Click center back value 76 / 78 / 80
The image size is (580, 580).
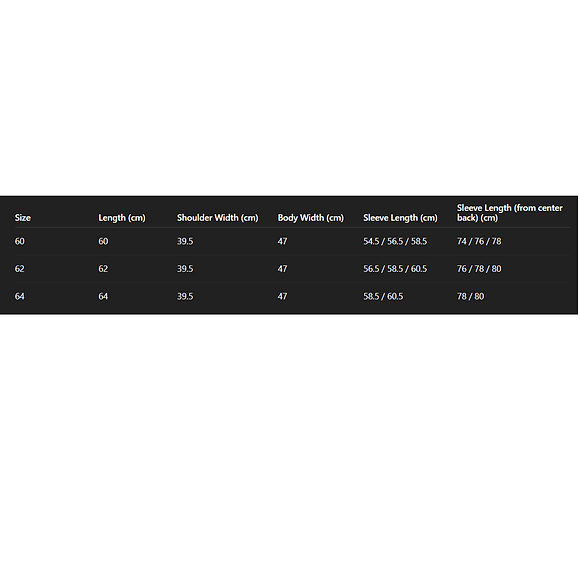tap(479, 269)
